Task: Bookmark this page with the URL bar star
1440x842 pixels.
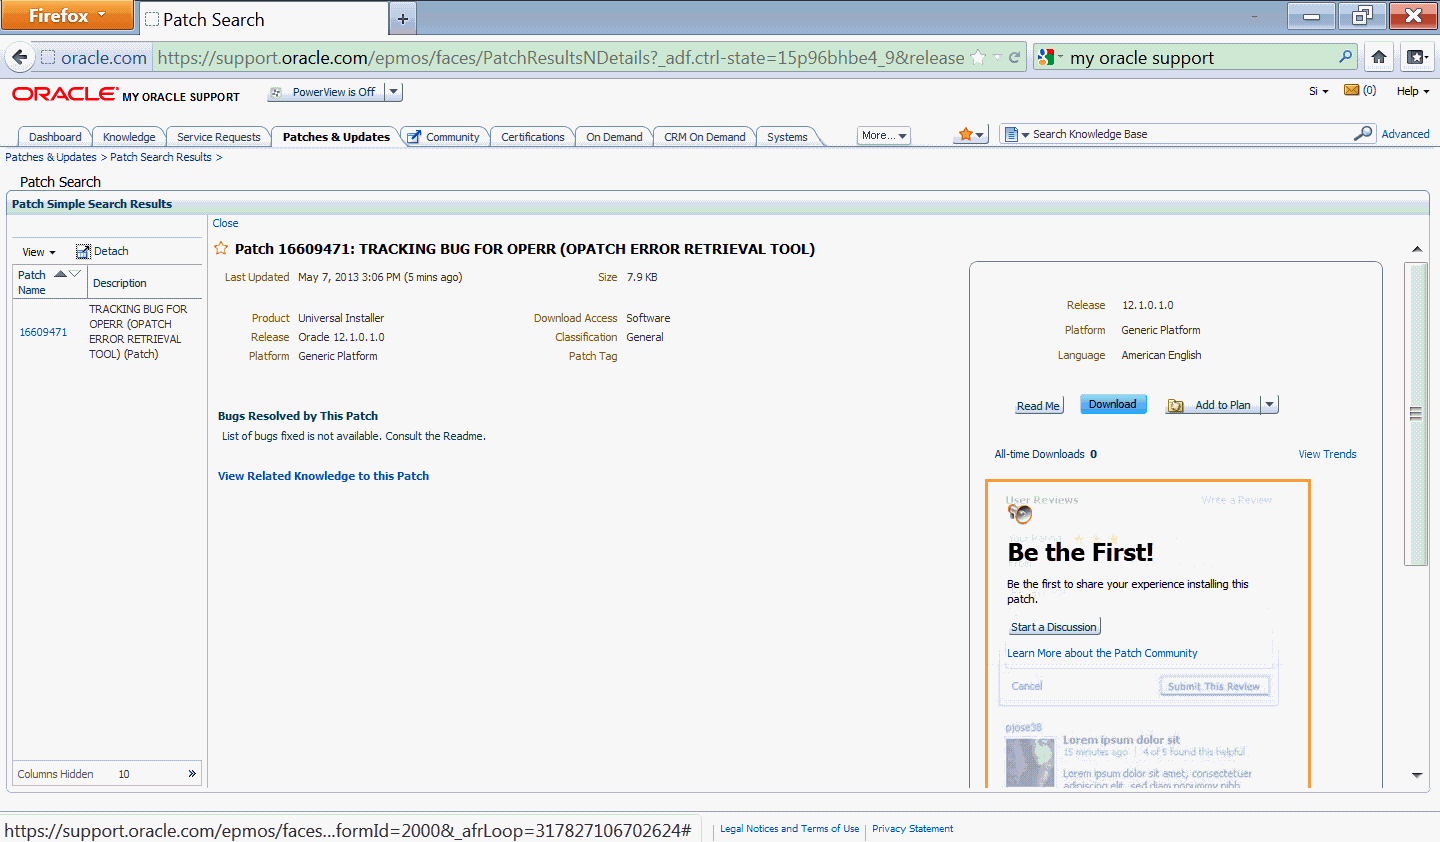Action: pyautogui.click(x=979, y=58)
